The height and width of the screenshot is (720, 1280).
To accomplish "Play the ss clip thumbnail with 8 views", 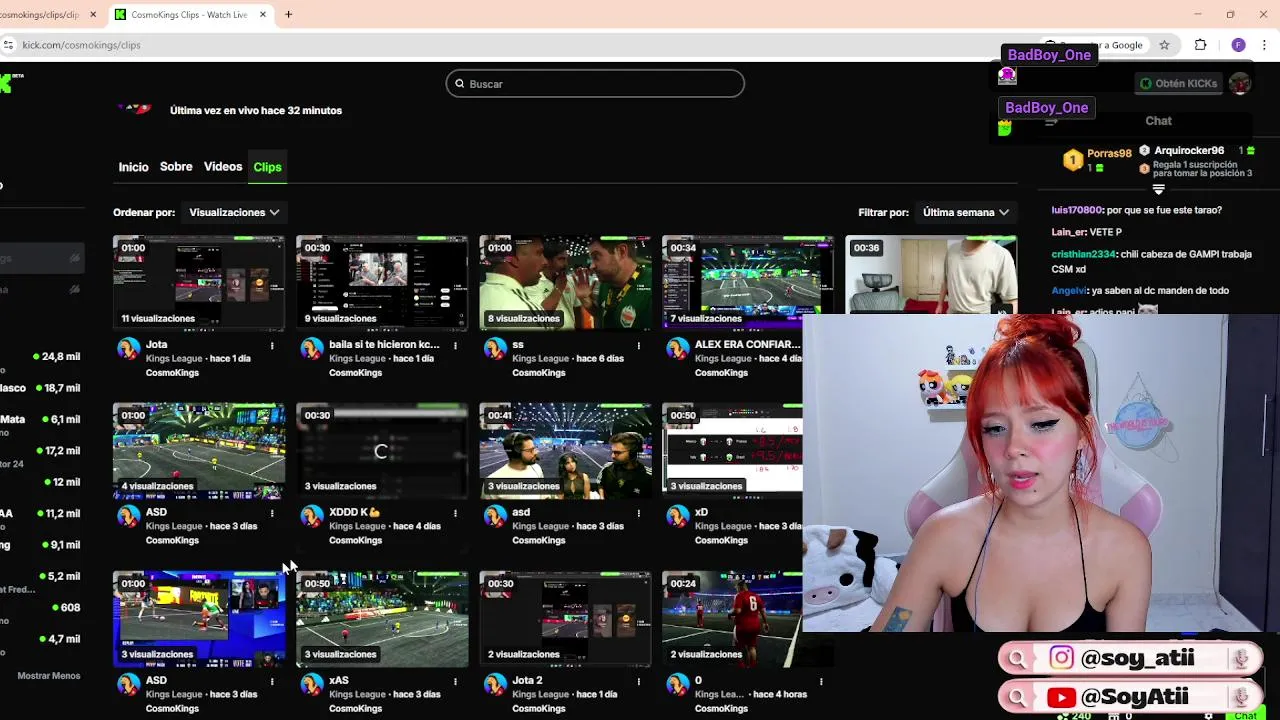I will 565,283.
